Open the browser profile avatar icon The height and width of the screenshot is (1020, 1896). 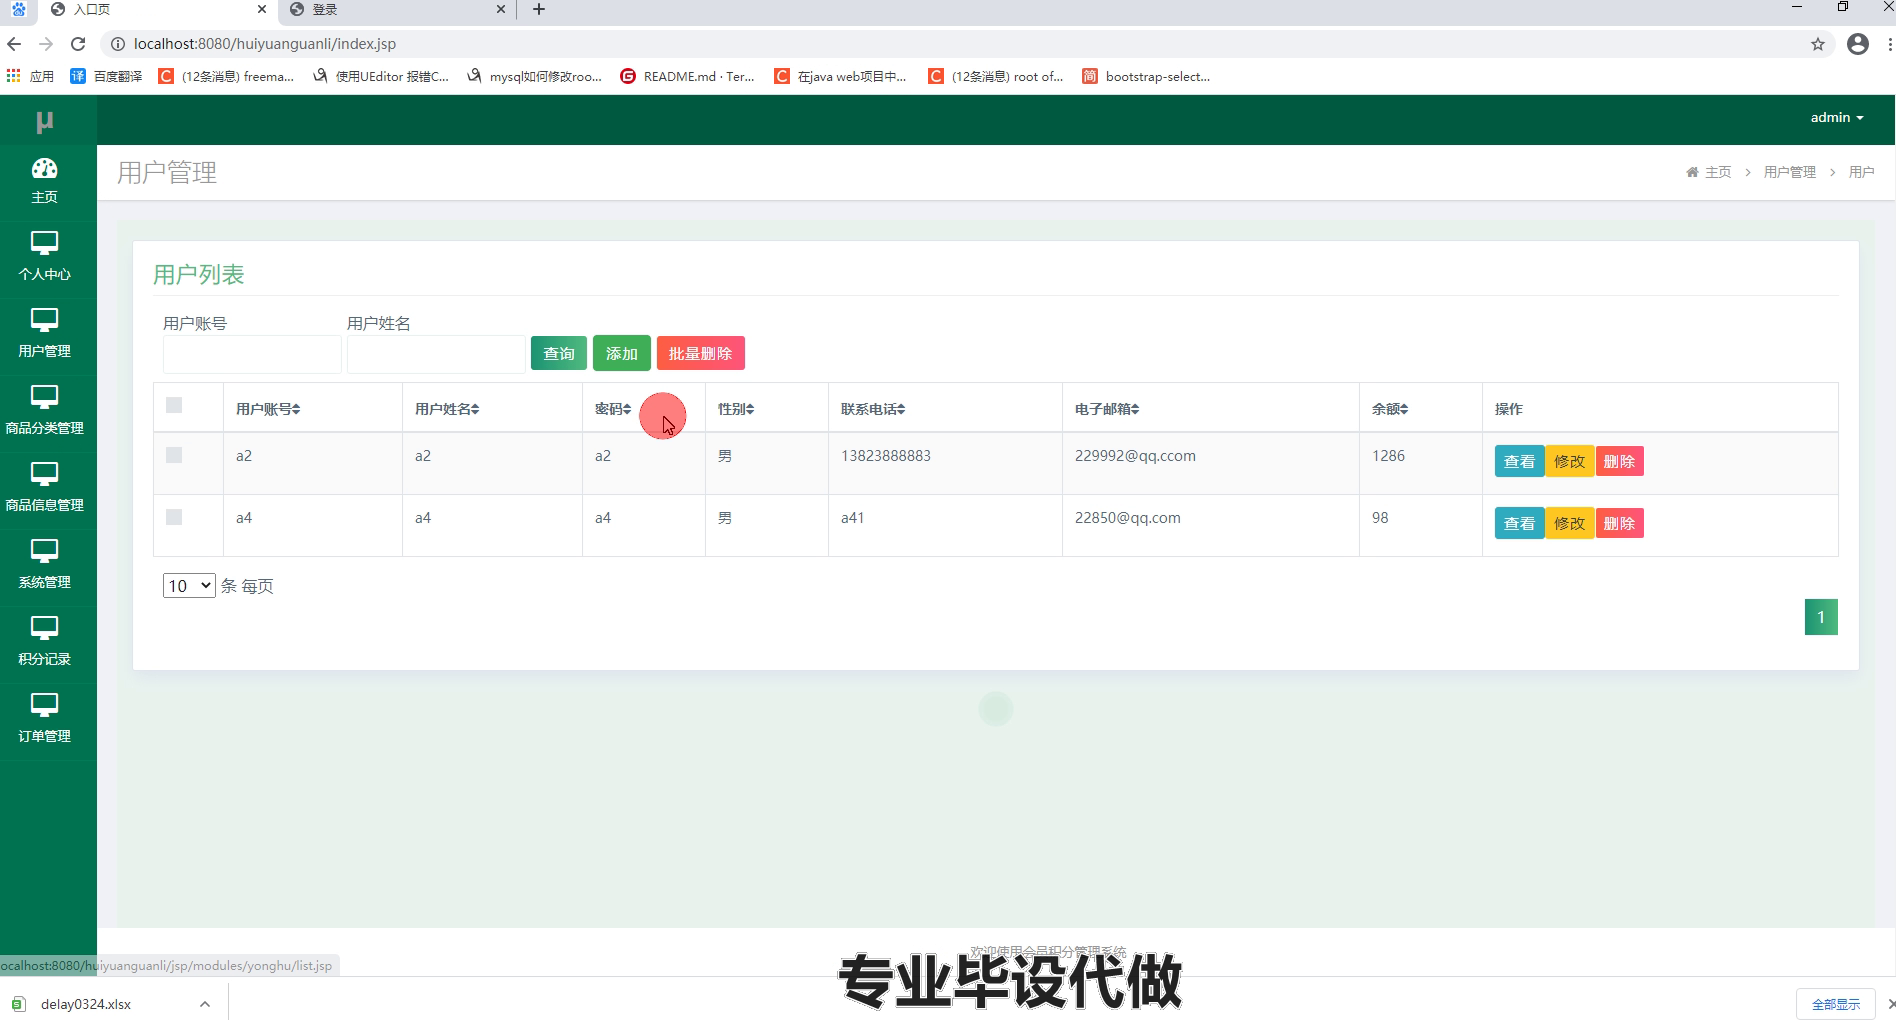coord(1858,44)
